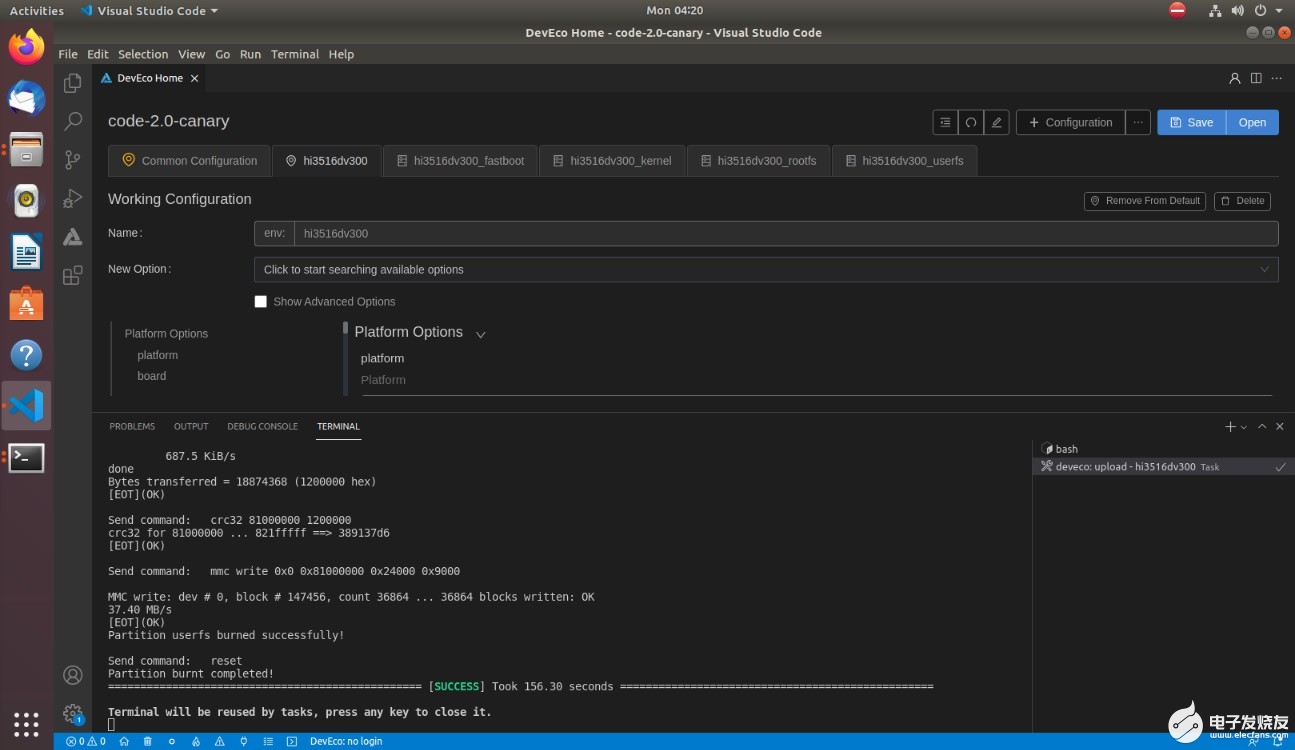Click the circle icon in status bar
The height and width of the screenshot is (750, 1295).
pyautogui.click(x=172, y=742)
